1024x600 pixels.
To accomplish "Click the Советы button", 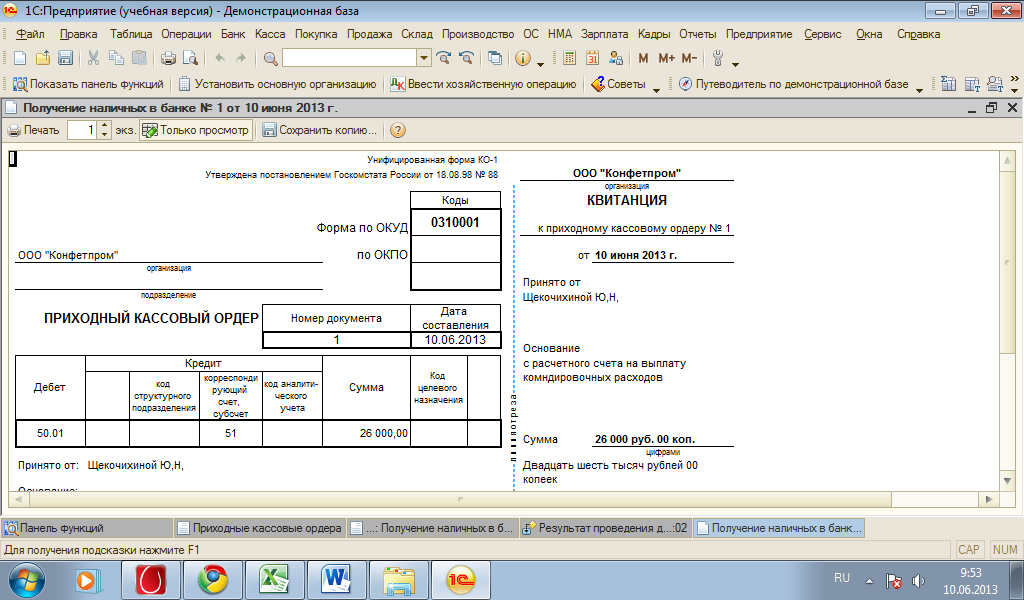I will (x=618, y=84).
